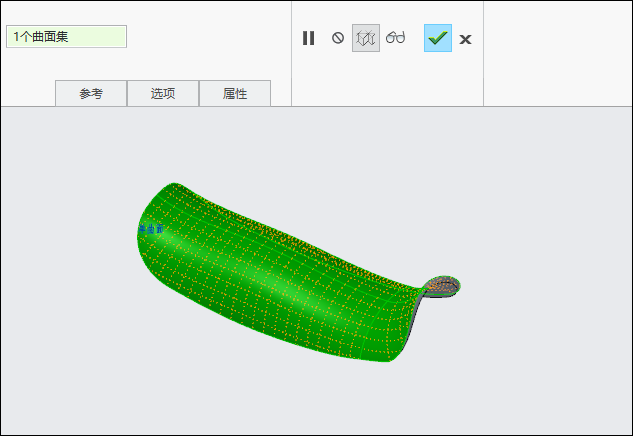Cancel the feature with X icon
This screenshot has width=633, height=436.
click(x=465, y=39)
